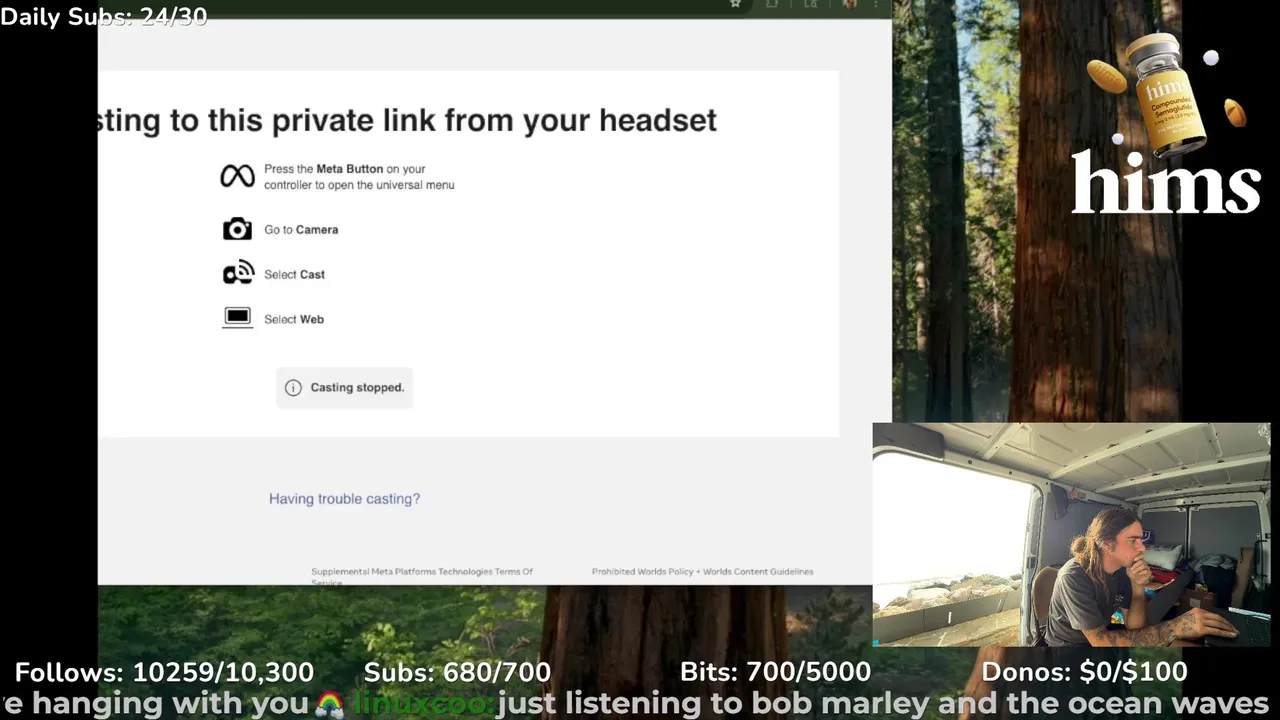This screenshot has height=720, width=1280.
Task: Click the Select Web text
Action: pyautogui.click(x=294, y=320)
